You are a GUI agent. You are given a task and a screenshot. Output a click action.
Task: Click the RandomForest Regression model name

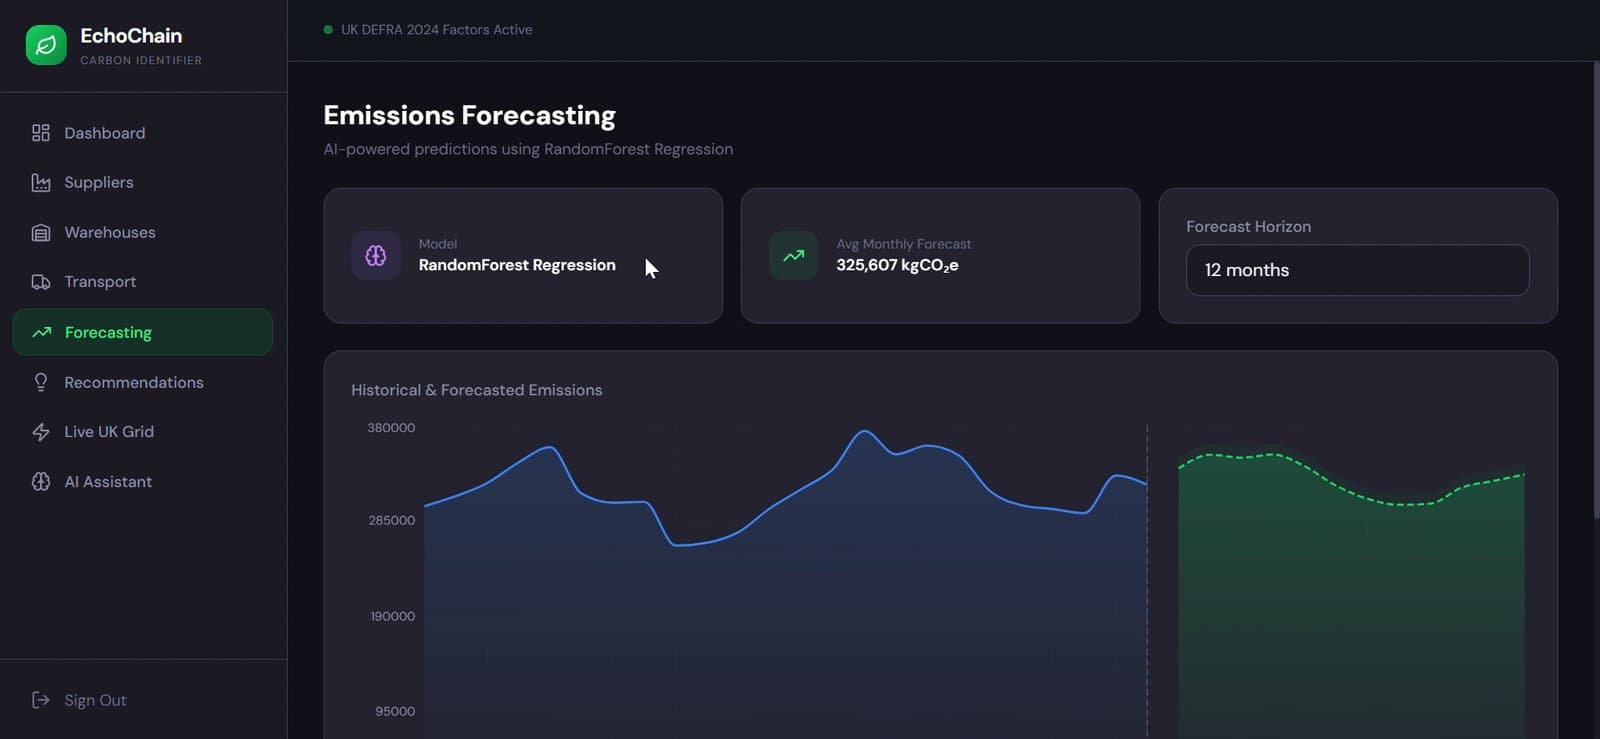(x=517, y=265)
